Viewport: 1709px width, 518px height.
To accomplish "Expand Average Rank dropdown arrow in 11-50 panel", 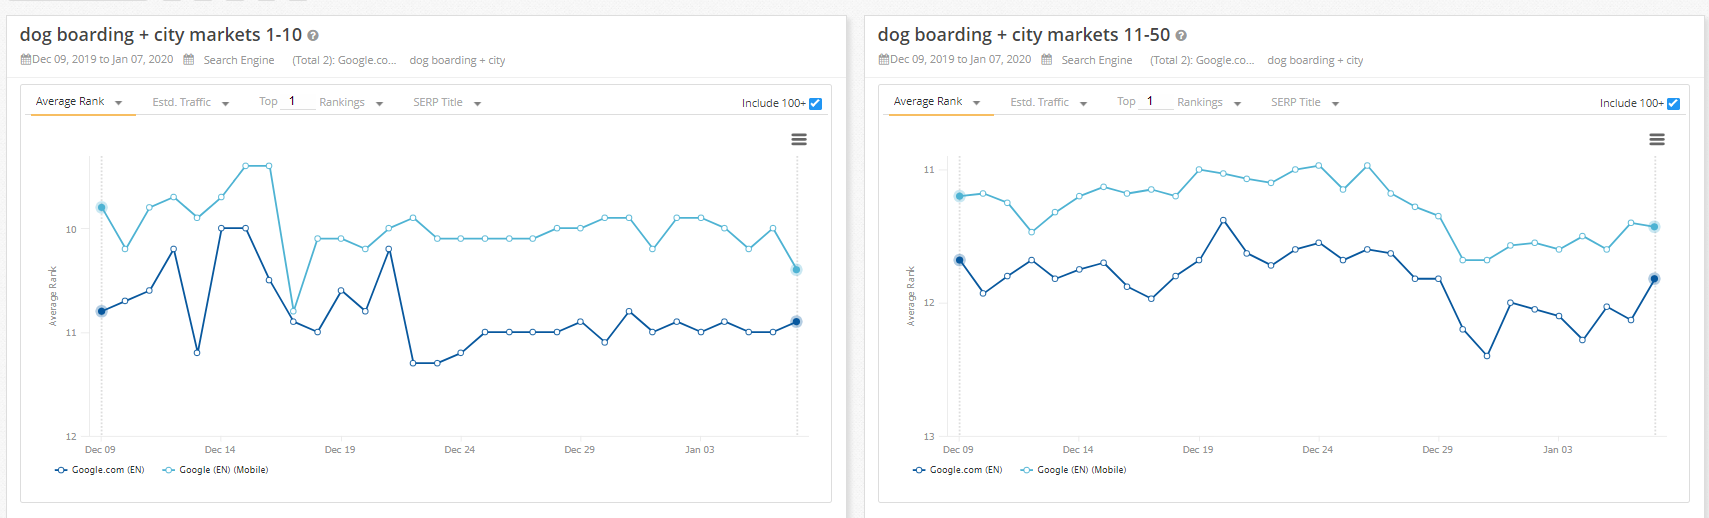I will (x=977, y=103).
